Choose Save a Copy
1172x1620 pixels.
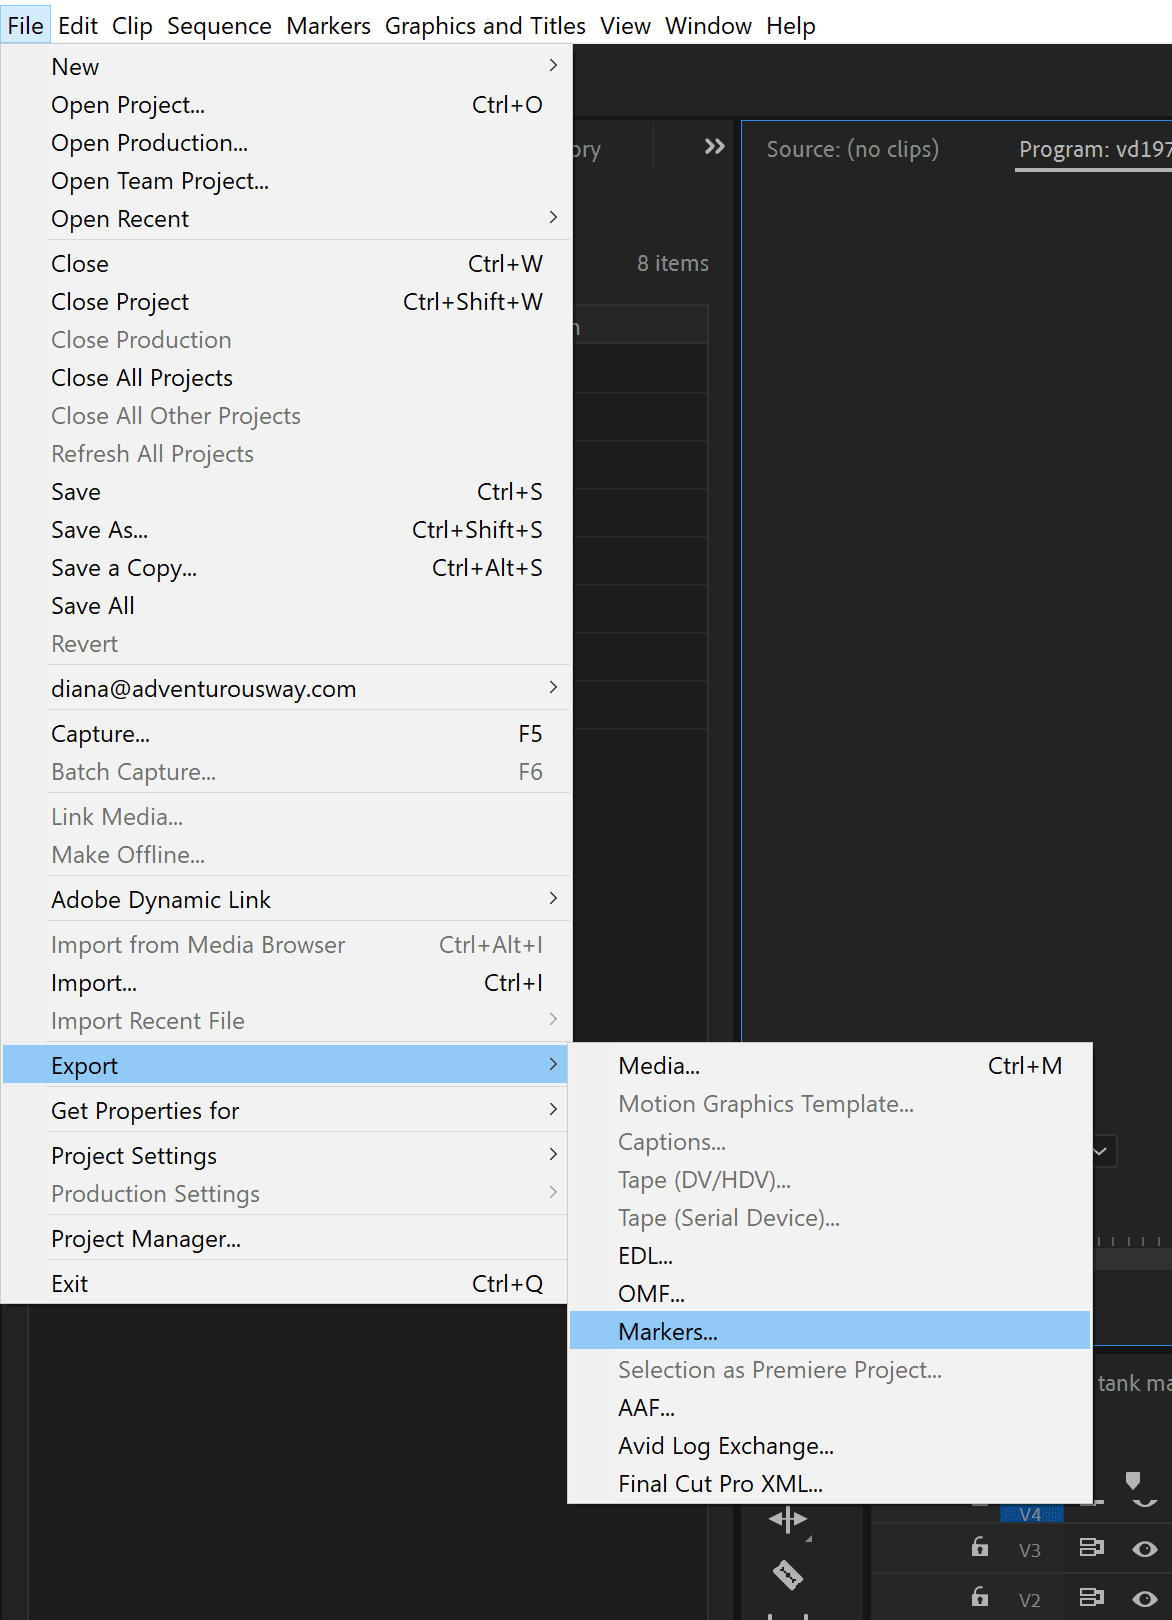(x=286, y=568)
